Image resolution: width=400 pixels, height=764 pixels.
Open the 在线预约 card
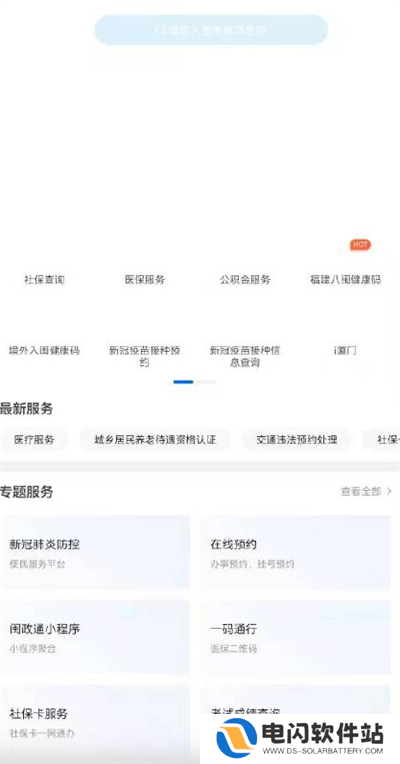pyautogui.click(x=296, y=553)
